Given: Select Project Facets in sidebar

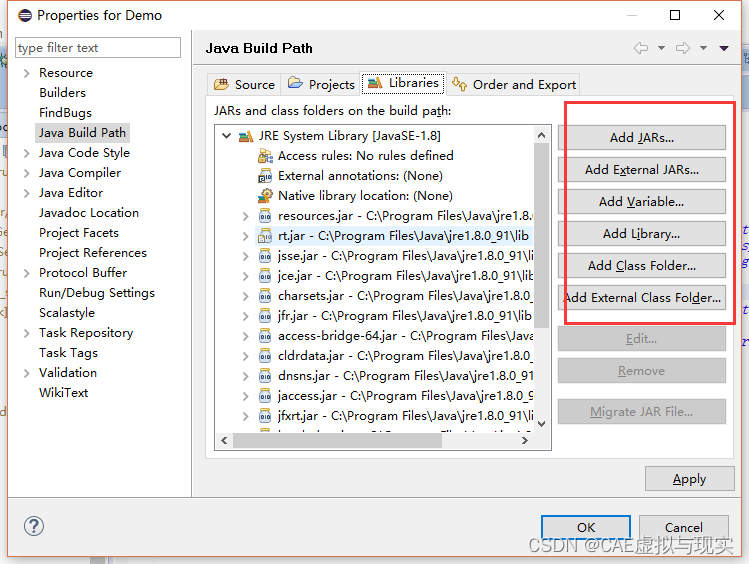Looking at the screenshot, I should coord(79,233).
